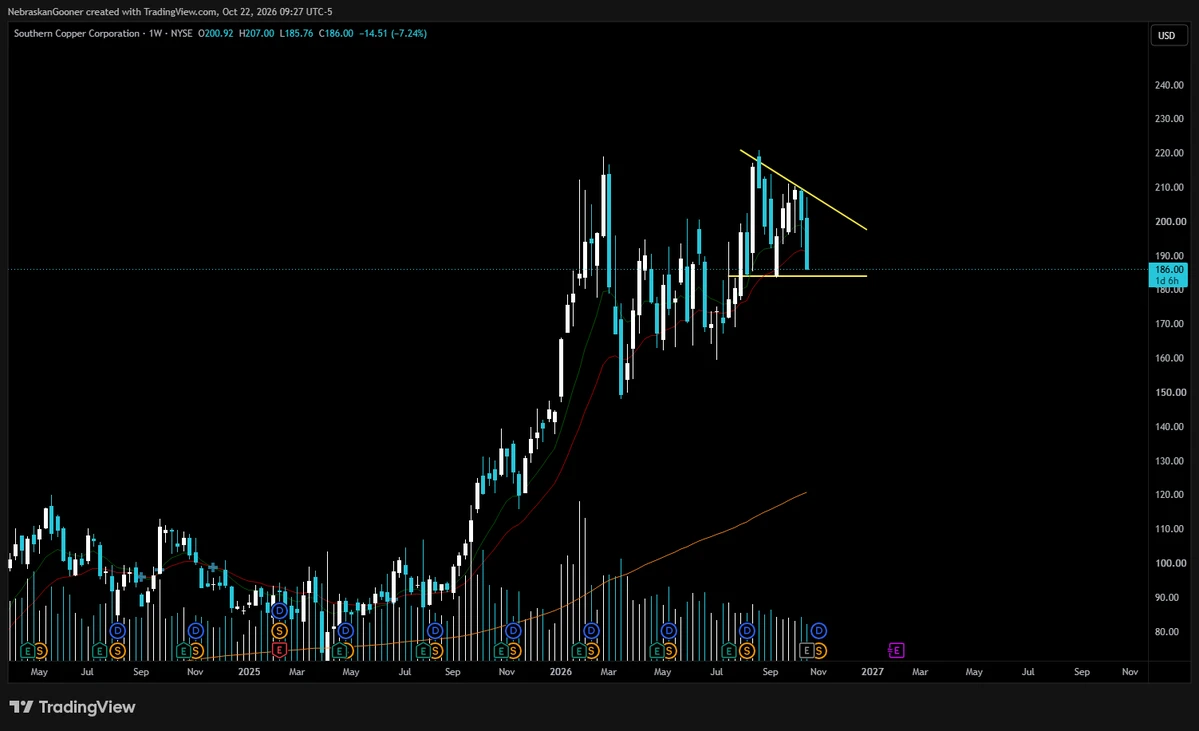This screenshot has height=731, width=1199.
Task: Click the dividend marker for May 2025
Action: point(346,631)
